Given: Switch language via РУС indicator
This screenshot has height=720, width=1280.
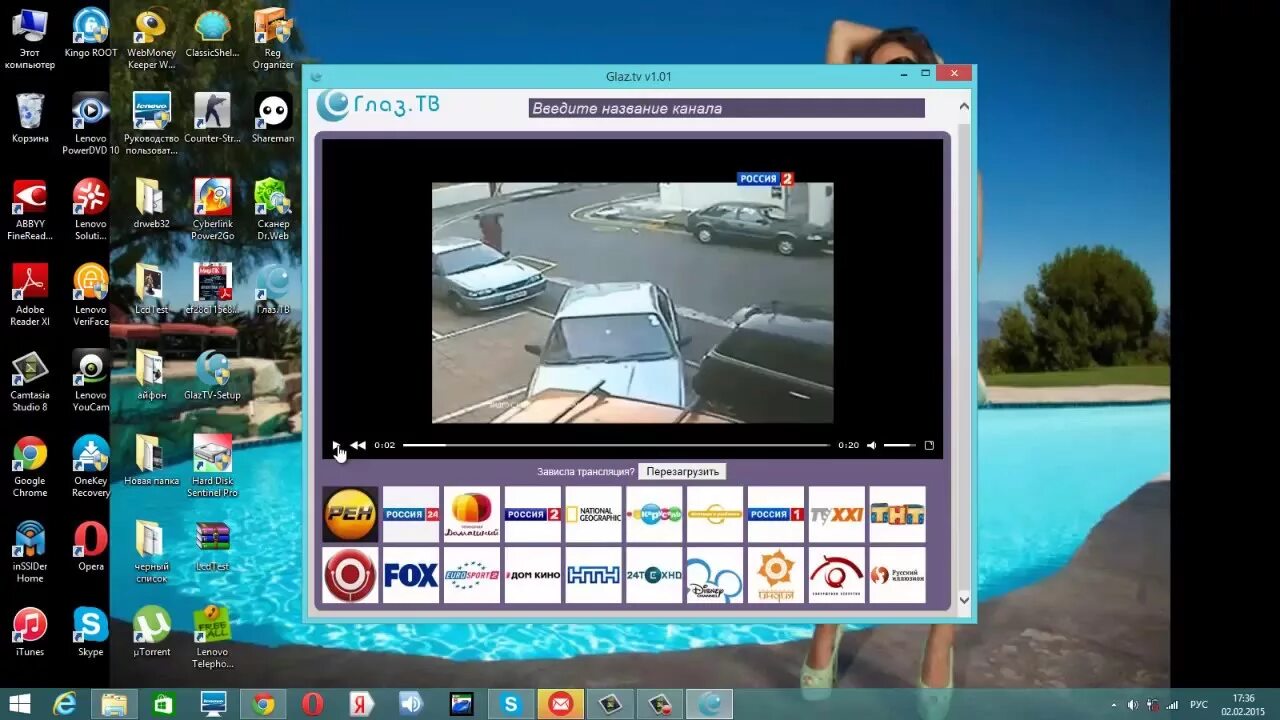Looking at the screenshot, I should (1198, 705).
